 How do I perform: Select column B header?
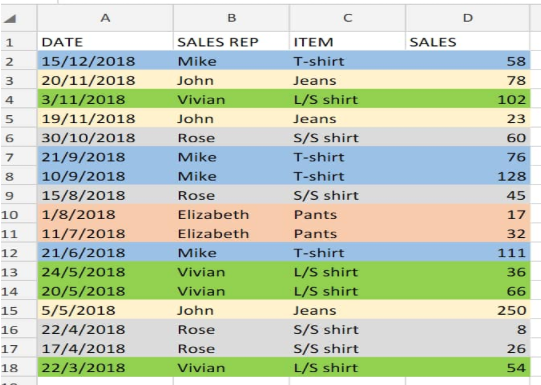coord(232,18)
